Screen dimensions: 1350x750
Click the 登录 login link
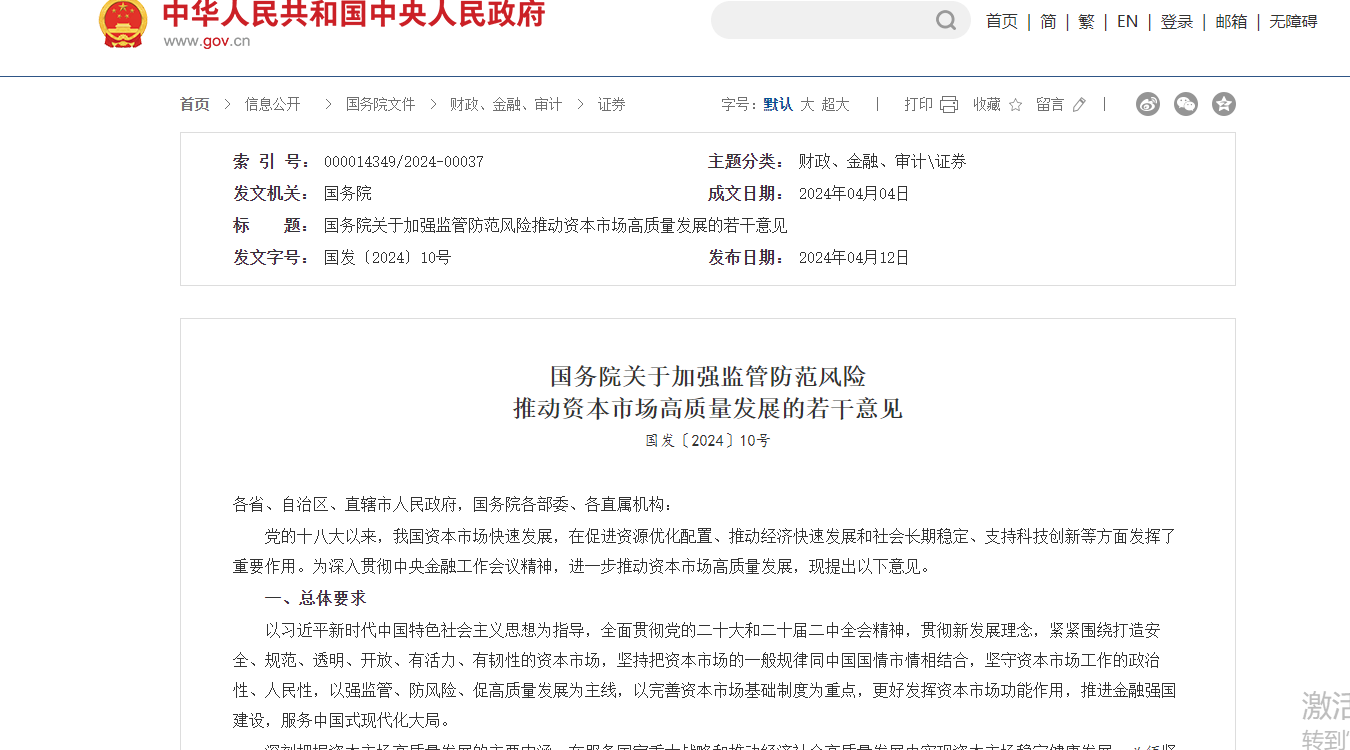click(x=1177, y=22)
